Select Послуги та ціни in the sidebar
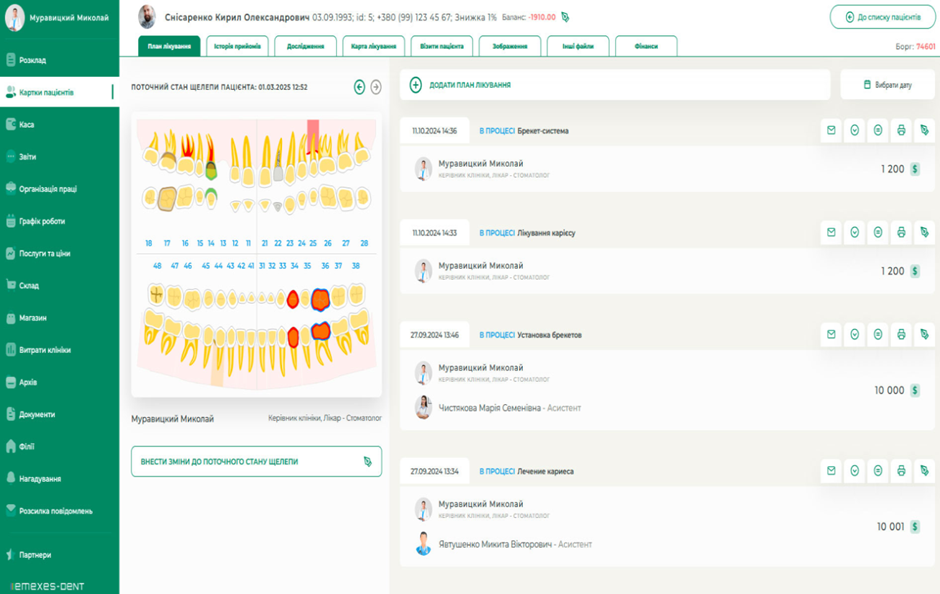 click(44, 254)
